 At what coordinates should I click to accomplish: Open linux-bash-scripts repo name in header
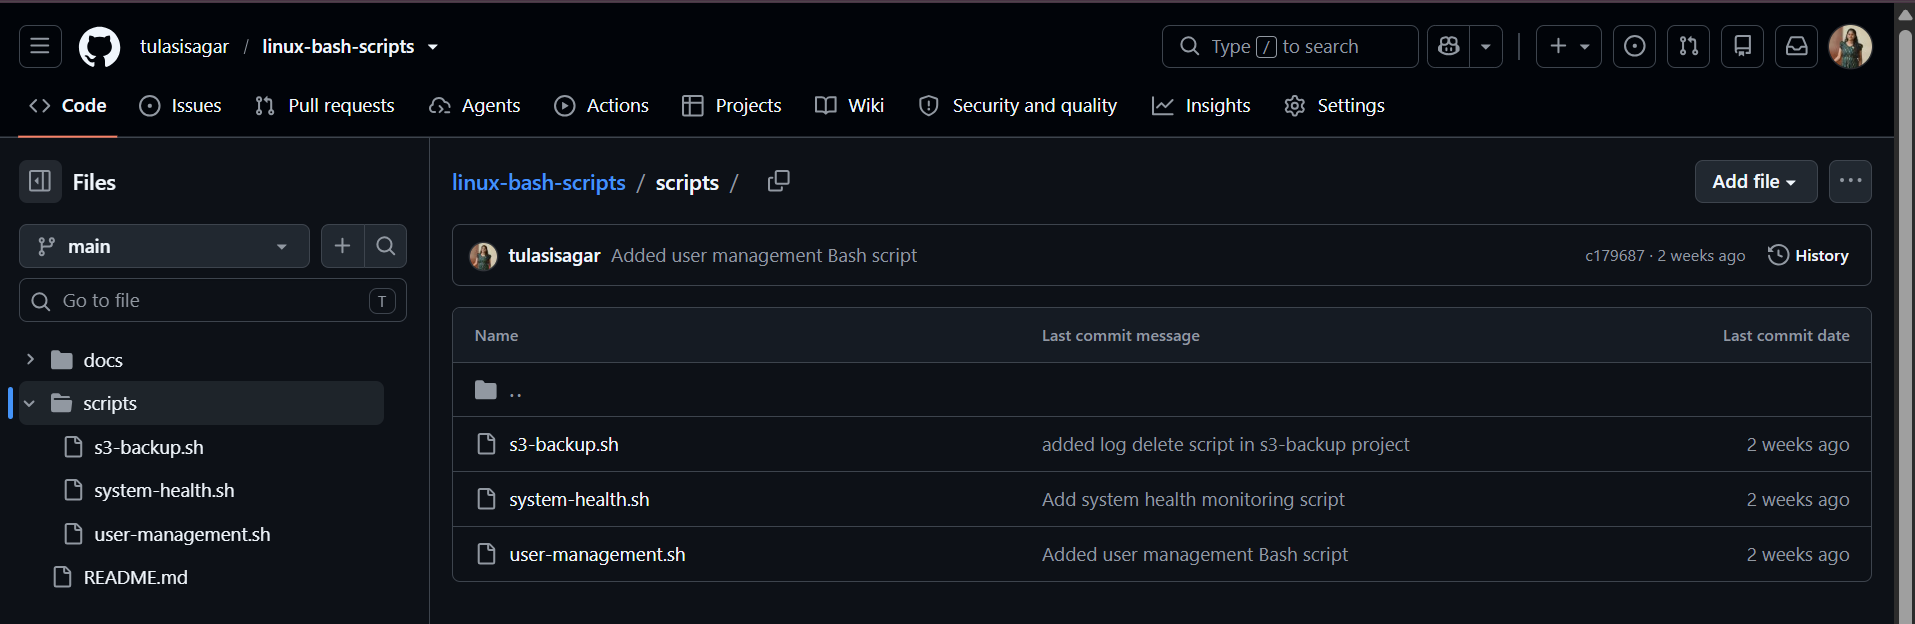click(338, 47)
